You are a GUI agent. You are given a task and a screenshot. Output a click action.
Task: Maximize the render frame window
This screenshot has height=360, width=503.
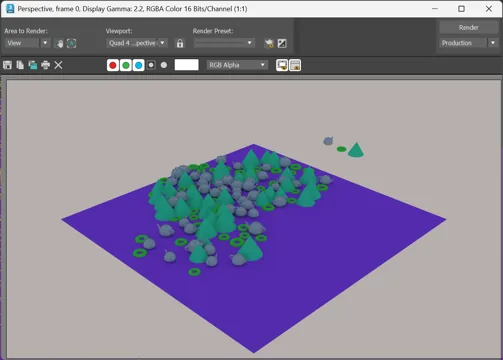coord(461,9)
